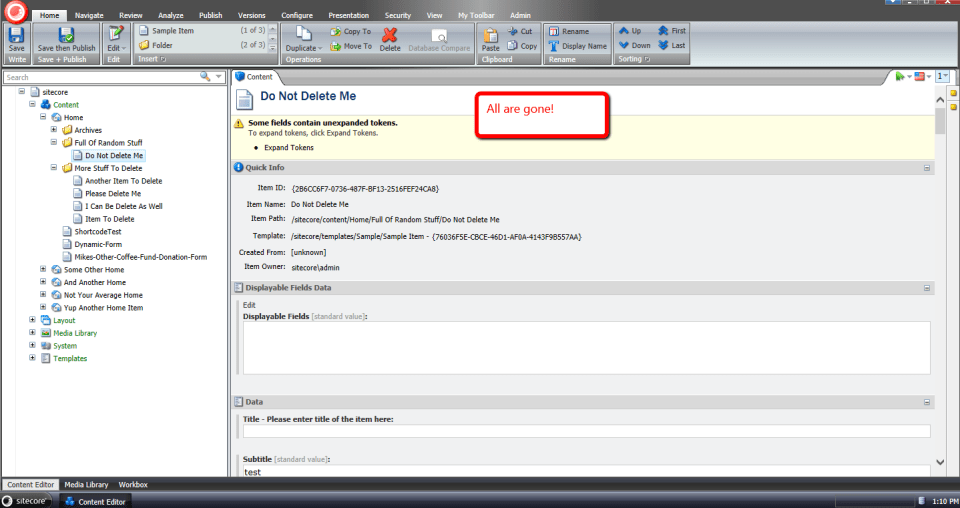Click the Paste clipboard icon
Screen dimensions: 960x508
pyautogui.click(x=490, y=38)
